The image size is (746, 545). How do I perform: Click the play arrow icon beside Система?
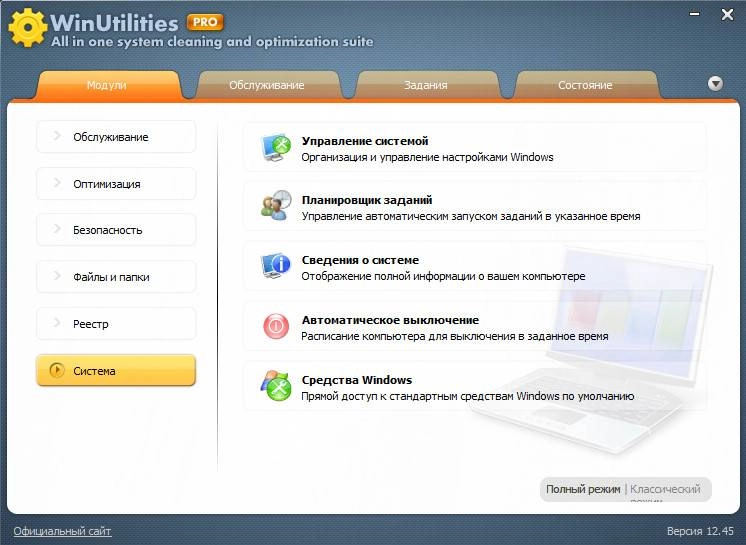pyautogui.click(x=57, y=370)
